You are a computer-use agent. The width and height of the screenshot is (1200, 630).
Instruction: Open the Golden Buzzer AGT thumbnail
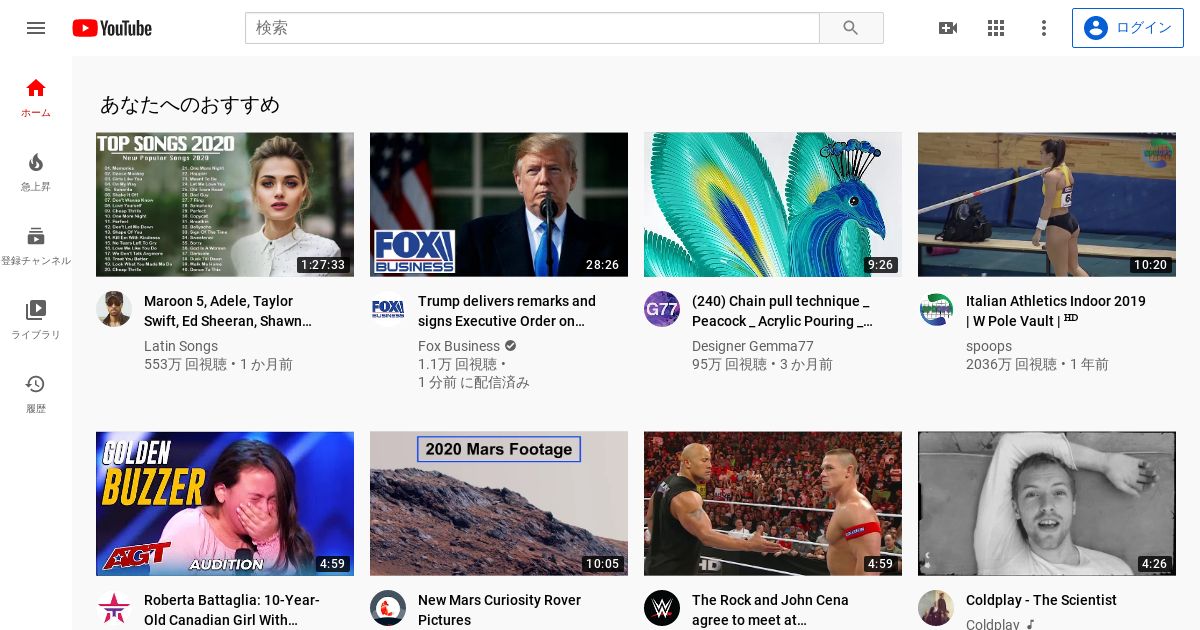pyautogui.click(x=225, y=504)
